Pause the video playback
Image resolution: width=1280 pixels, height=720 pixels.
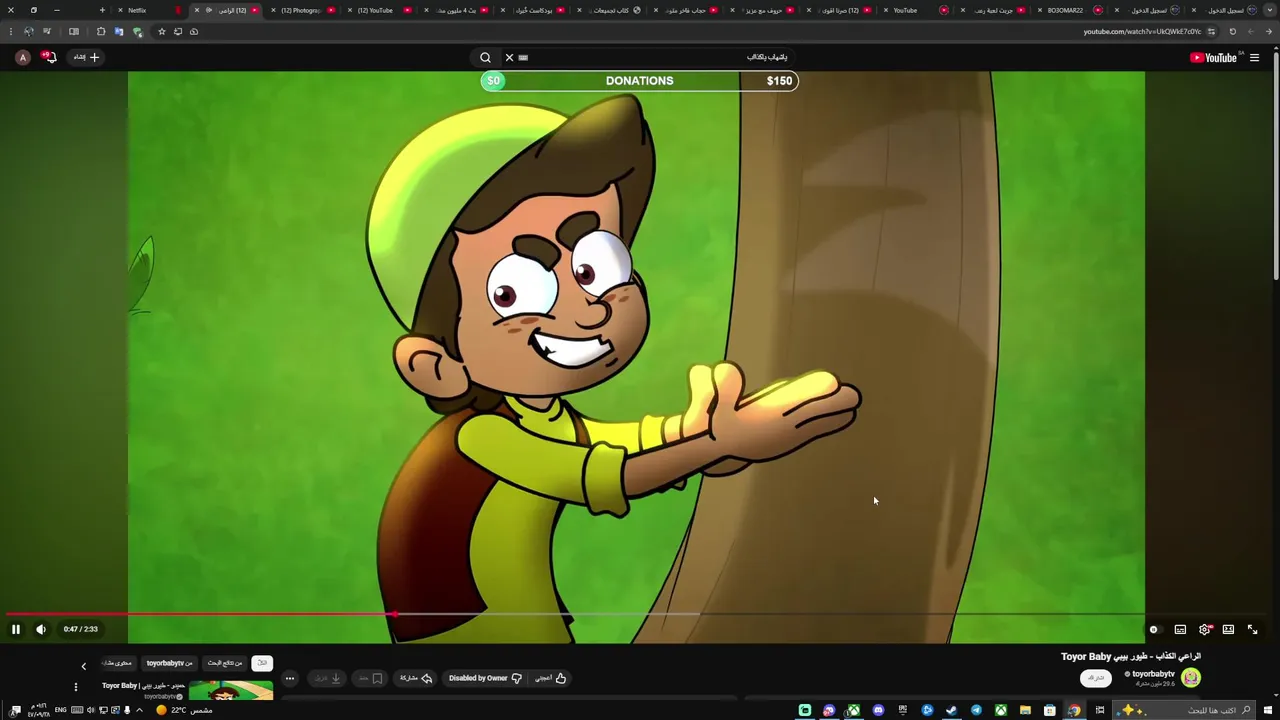15,629
